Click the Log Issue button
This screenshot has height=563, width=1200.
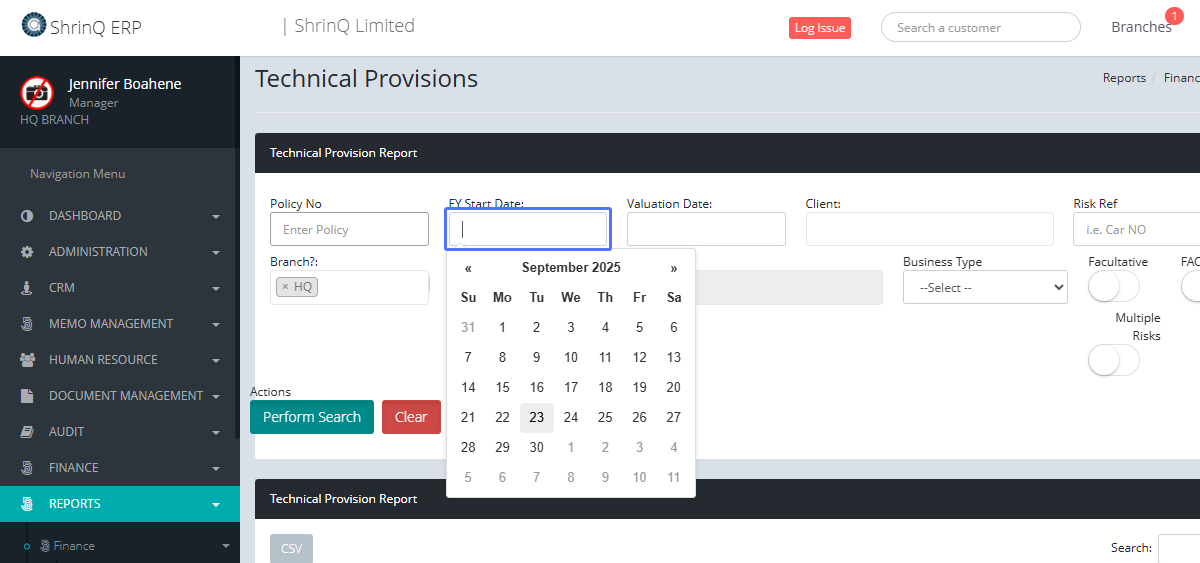tap(819, 28)
